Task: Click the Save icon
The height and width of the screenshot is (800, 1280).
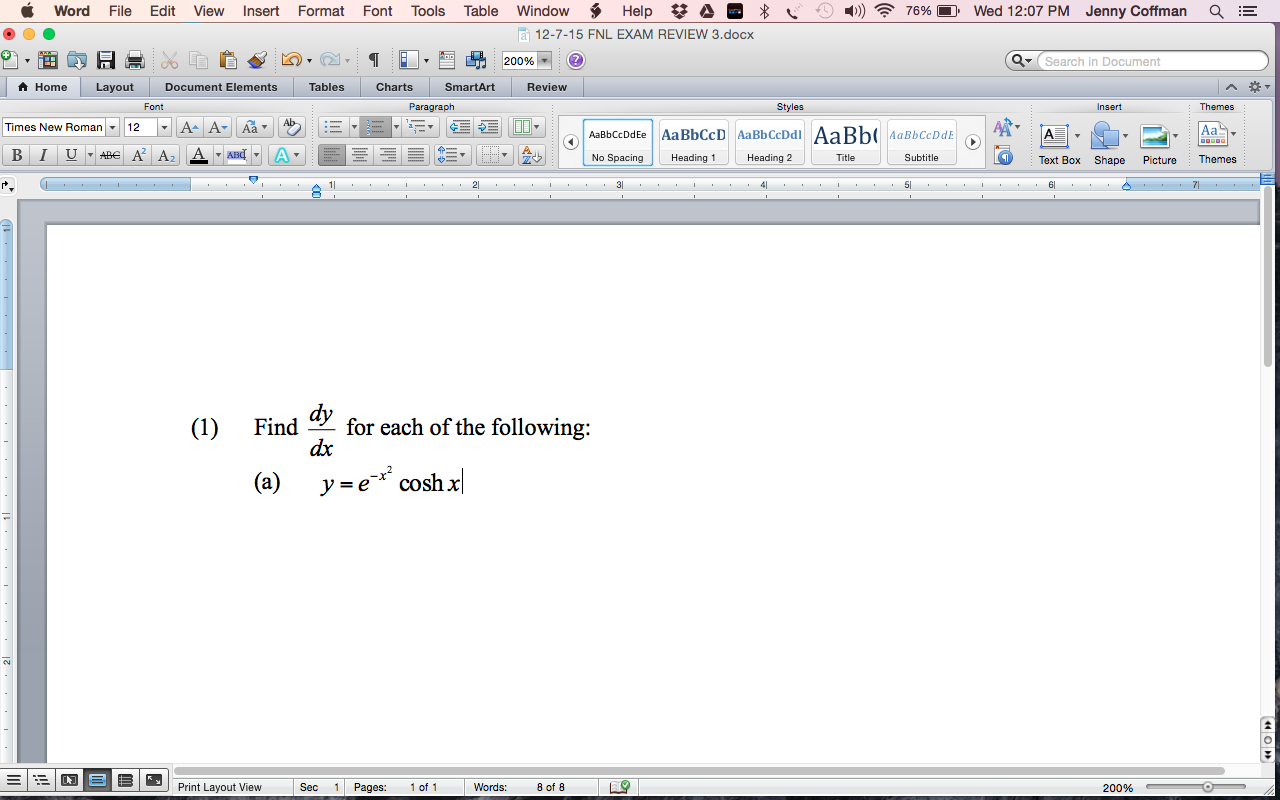Action: pos(105,60)
